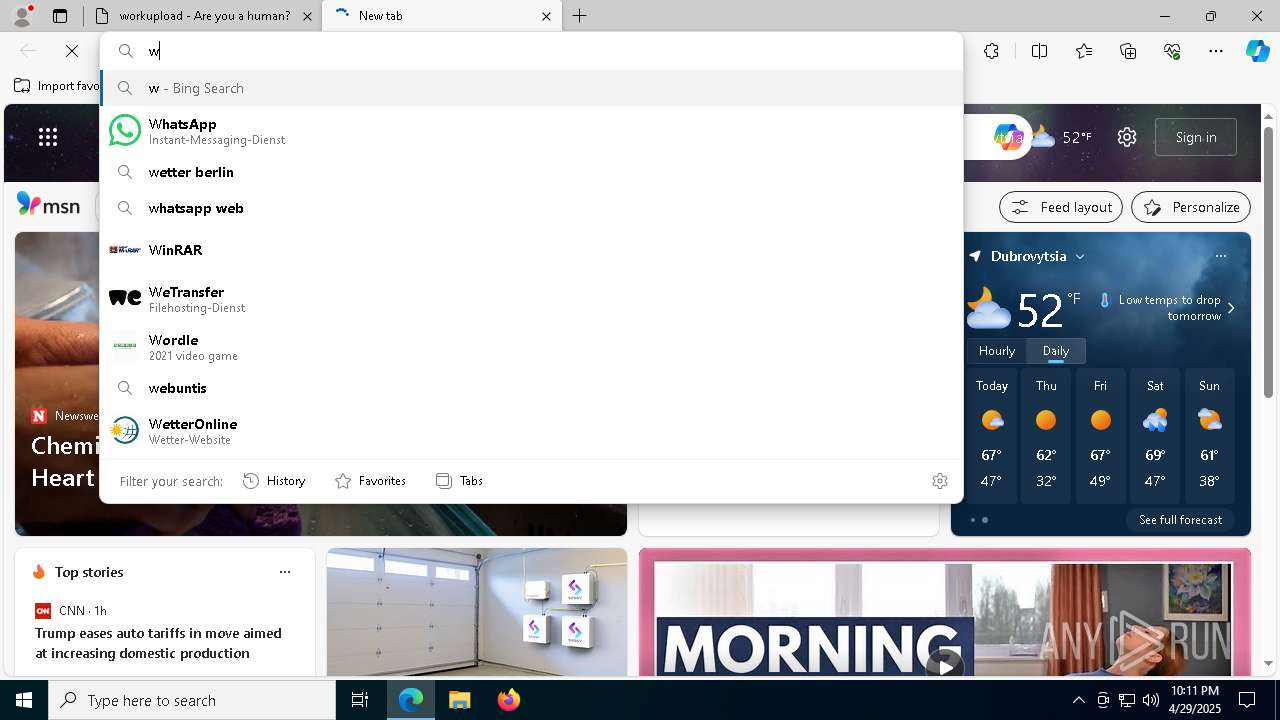Stop loading the page button

tap(72, 51)
